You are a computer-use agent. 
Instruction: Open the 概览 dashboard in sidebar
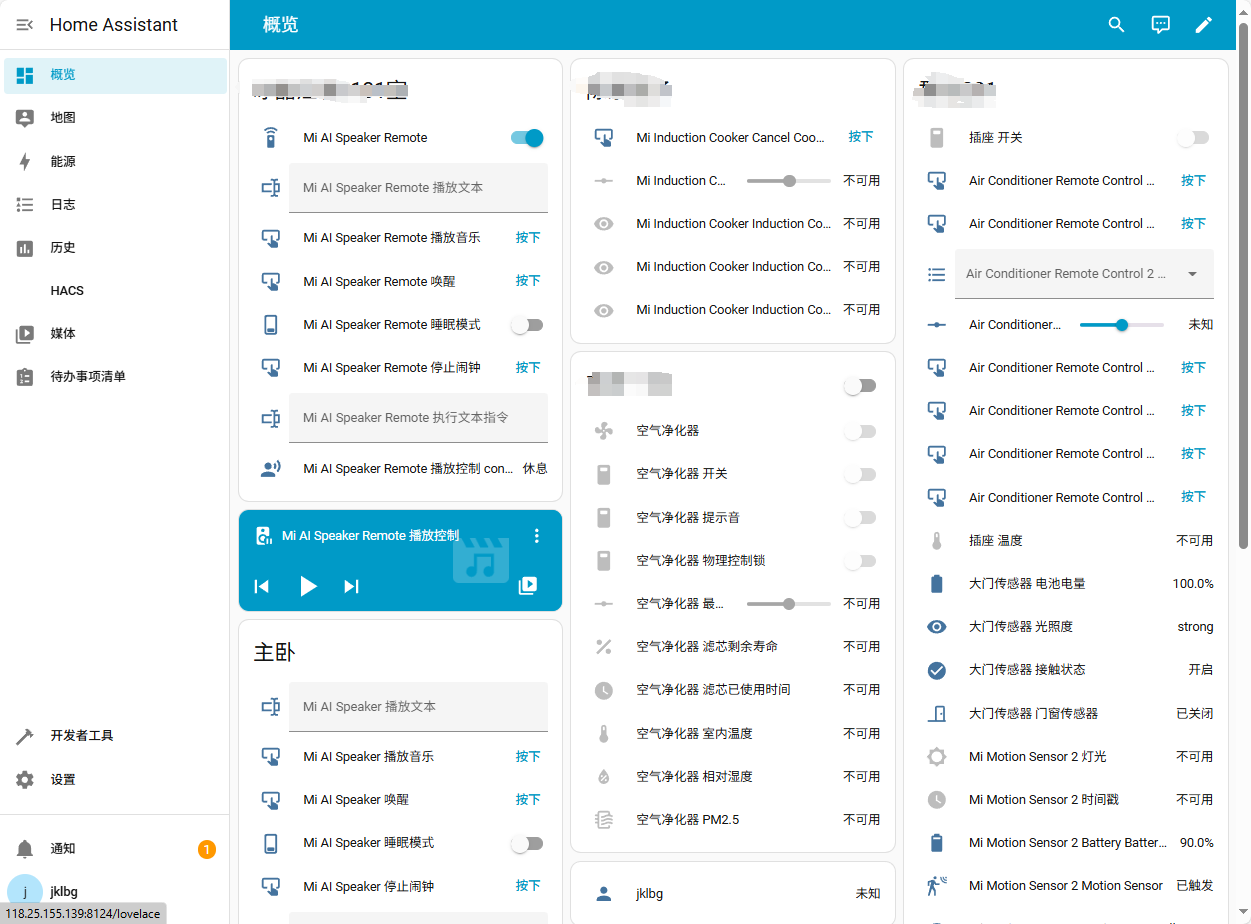tap(115, 75)
